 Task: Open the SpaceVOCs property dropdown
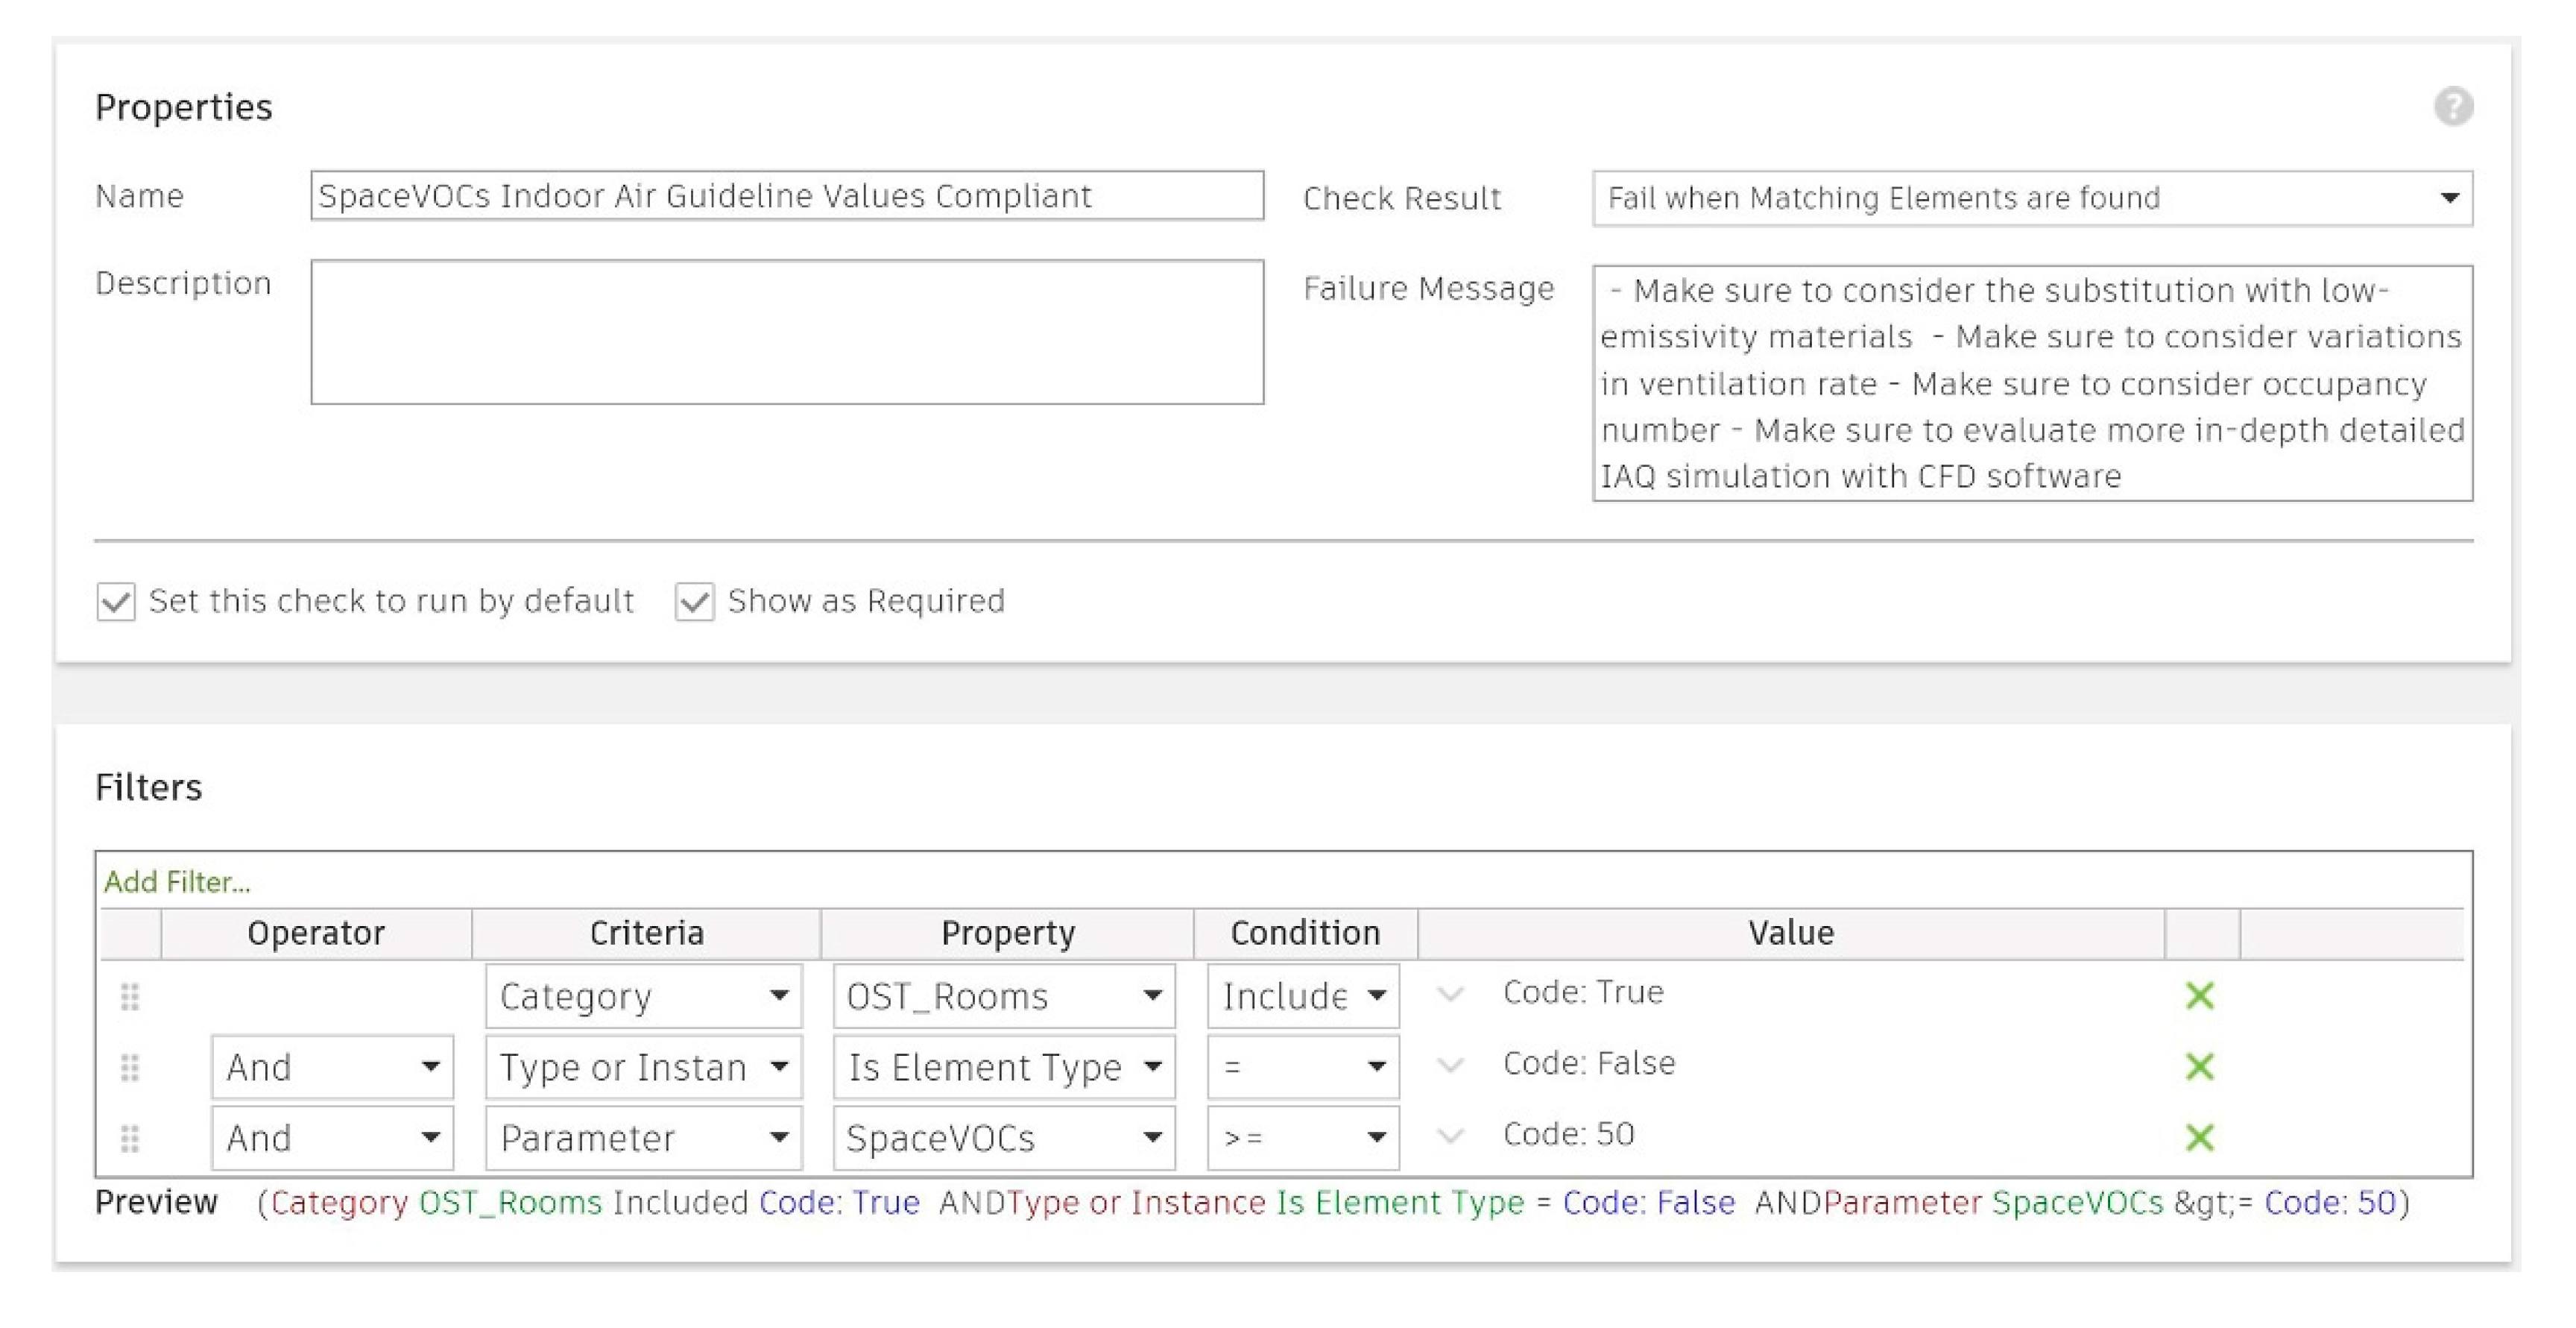coord(1003,1138)
